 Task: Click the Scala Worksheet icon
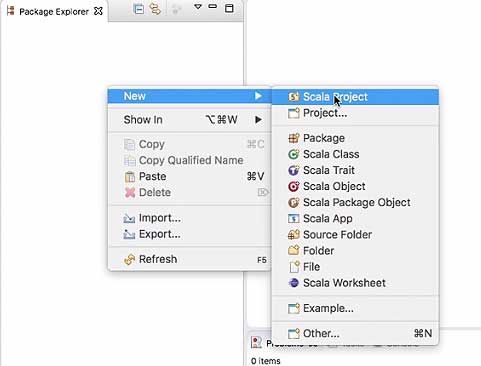coord(294,283)
